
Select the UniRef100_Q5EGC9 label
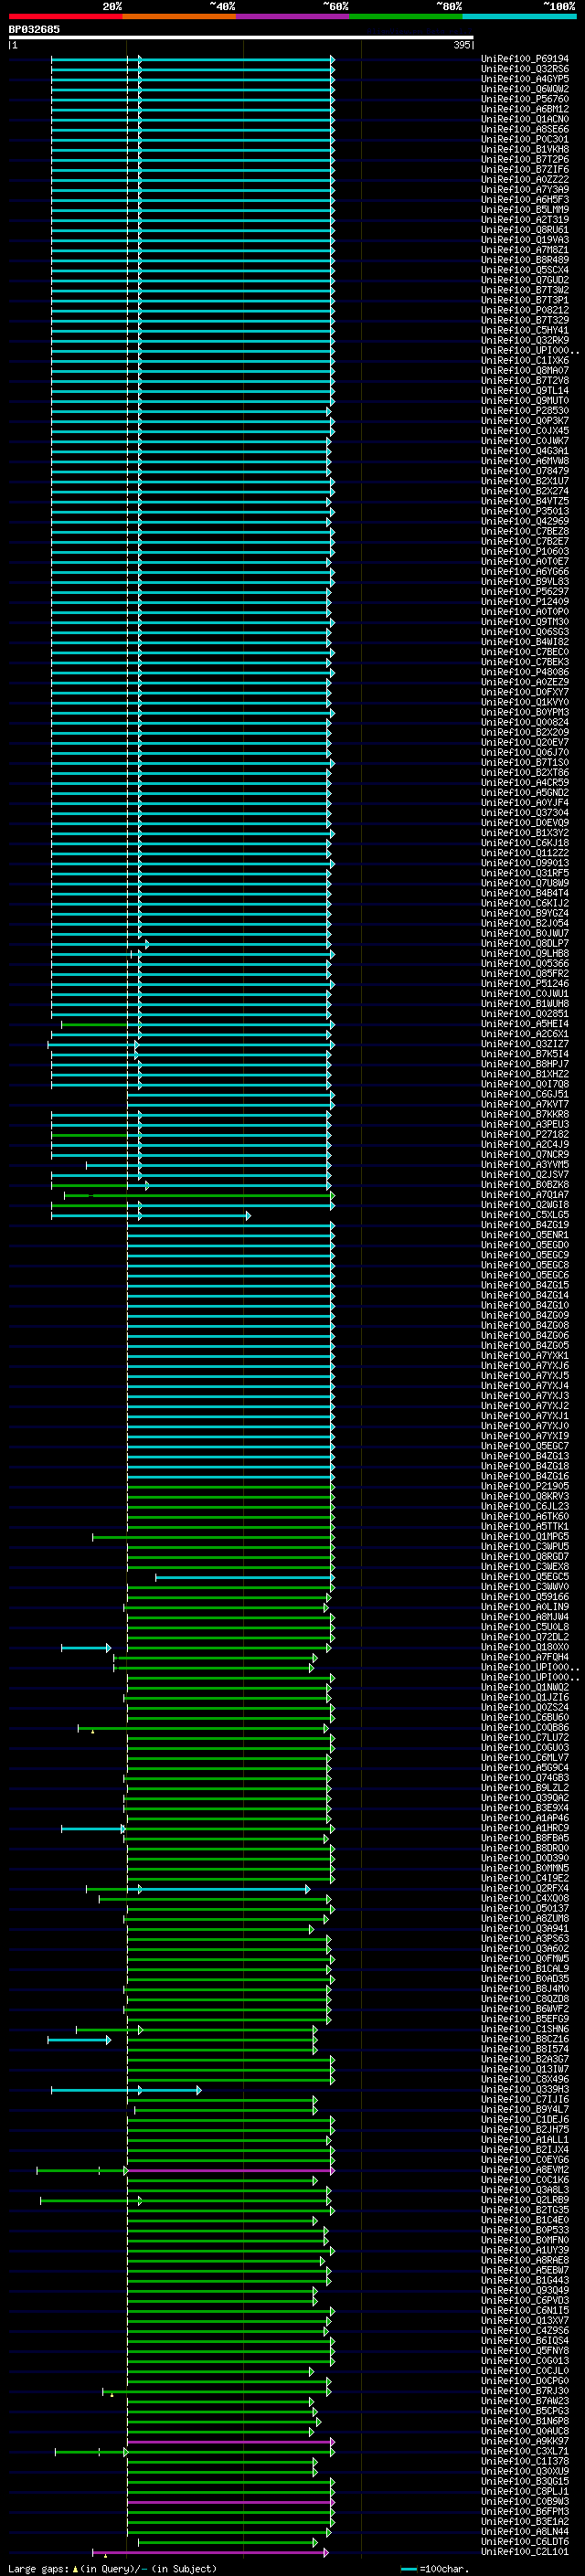click(x=525, y=1255)
